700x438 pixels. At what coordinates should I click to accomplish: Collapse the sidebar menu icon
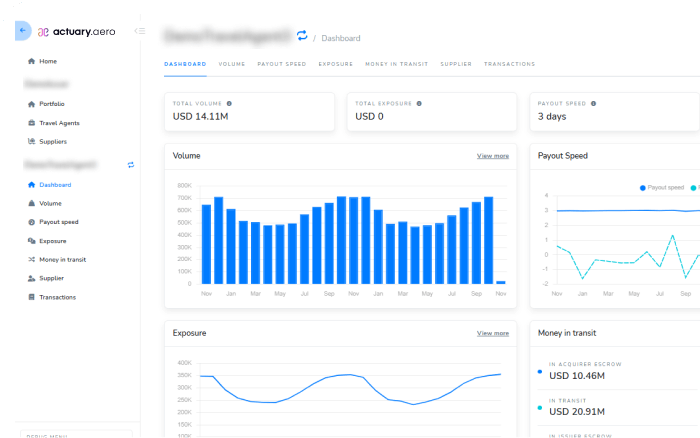click(x=140, y=31)
